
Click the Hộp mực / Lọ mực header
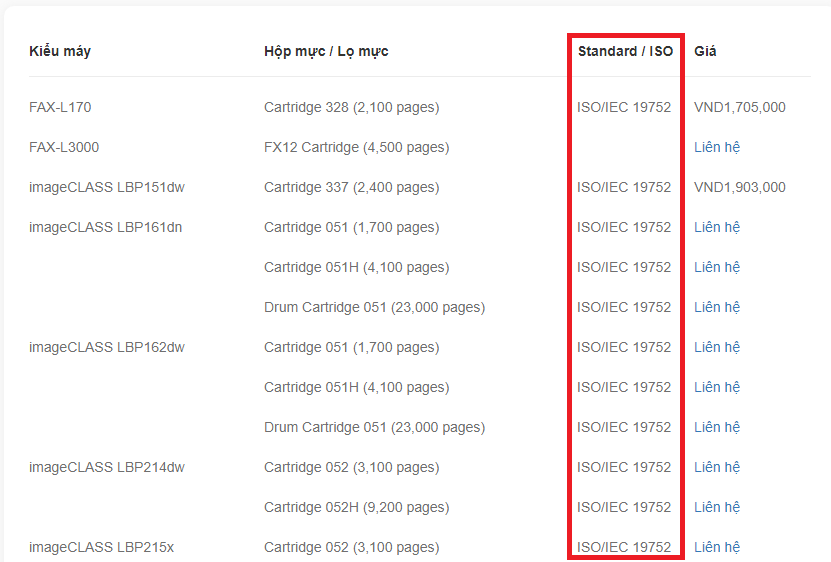coord(326,51)
